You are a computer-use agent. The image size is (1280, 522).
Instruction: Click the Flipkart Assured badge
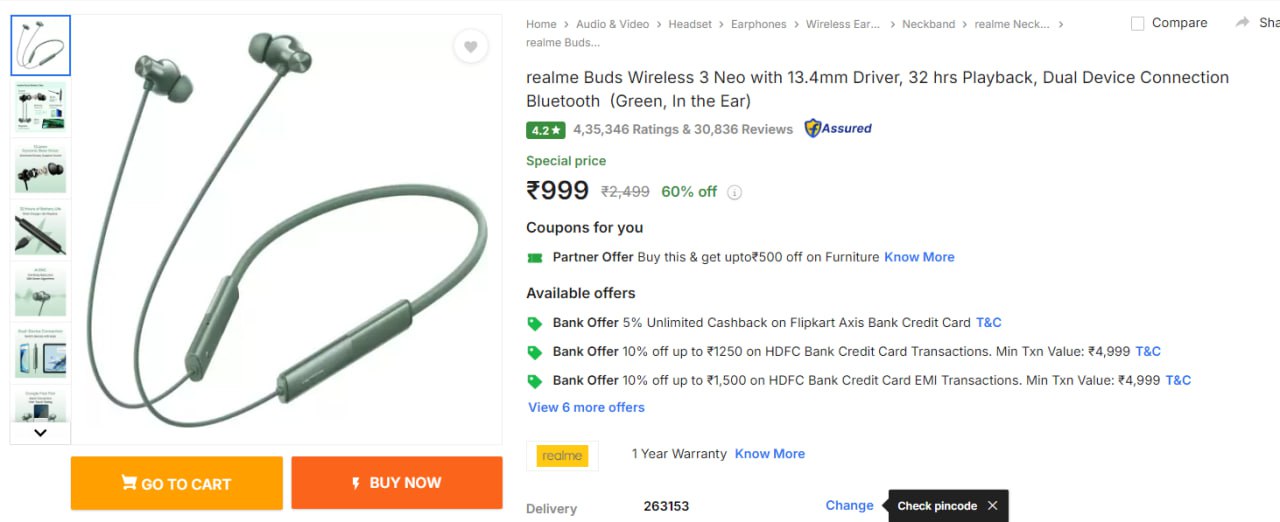838,129
